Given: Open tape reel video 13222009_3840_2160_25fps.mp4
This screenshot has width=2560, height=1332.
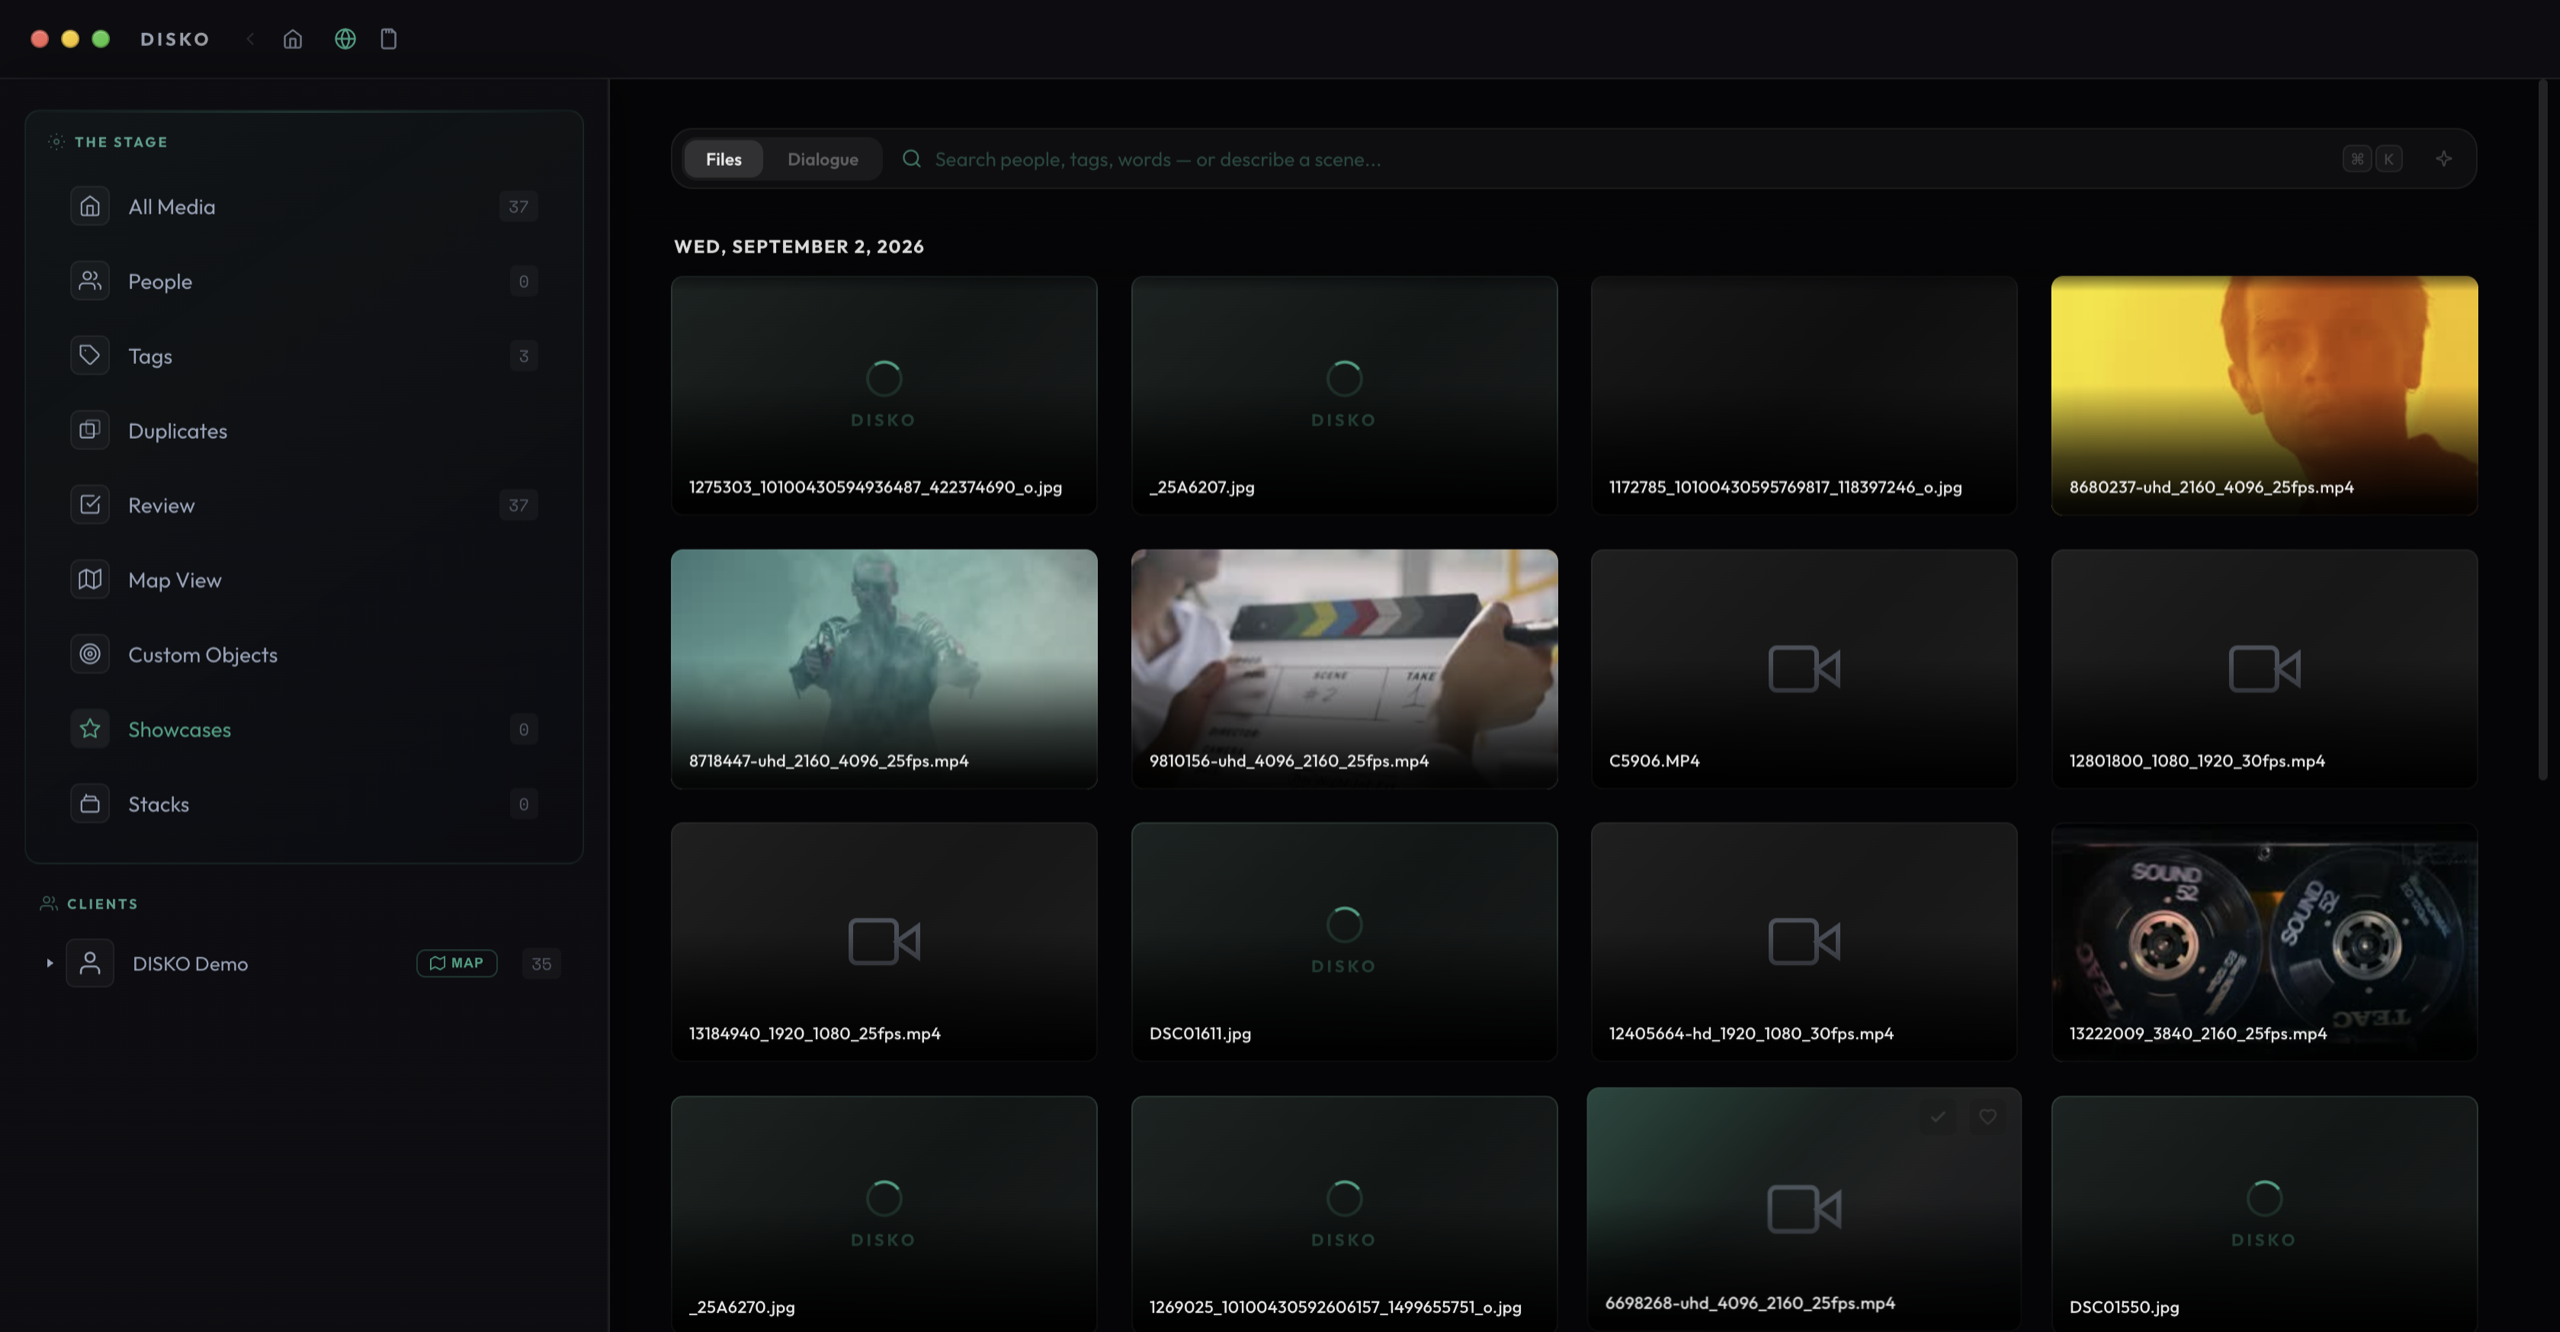Looking at the screenshot, I should [2264, 942].
